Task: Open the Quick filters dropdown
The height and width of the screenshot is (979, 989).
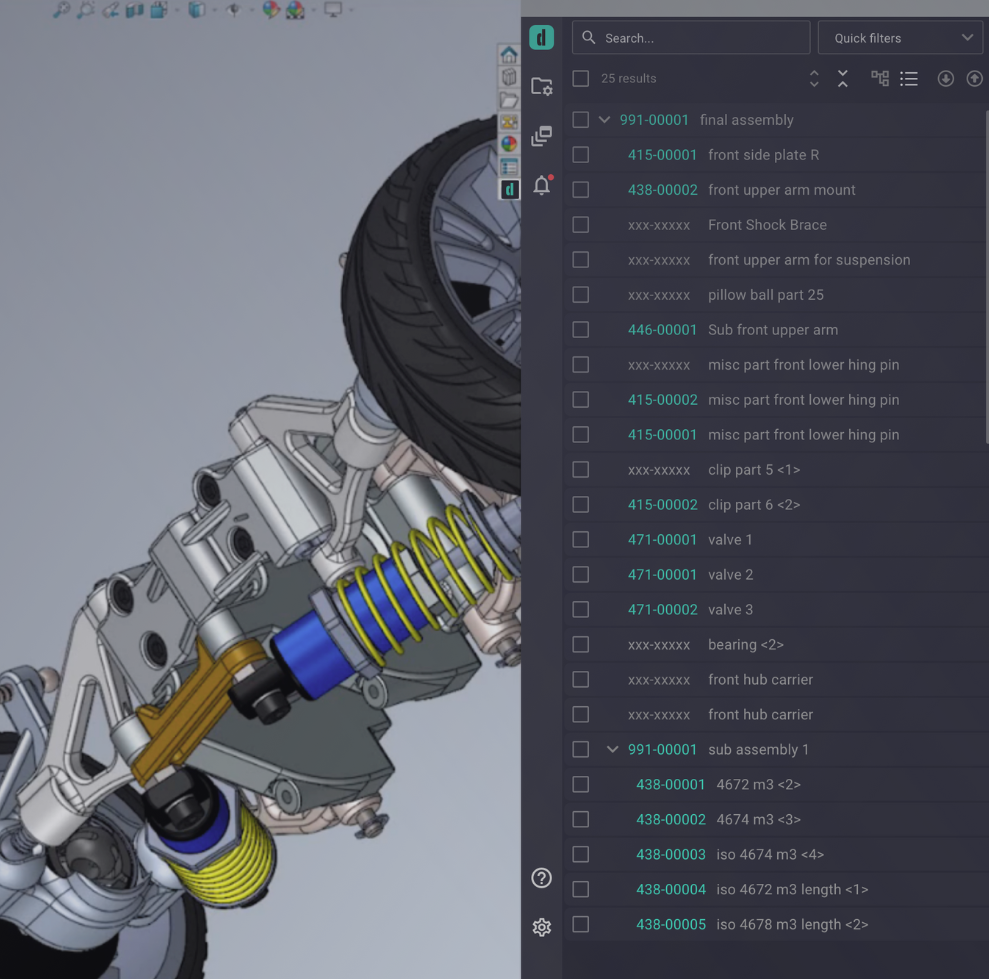Action: 900,38
